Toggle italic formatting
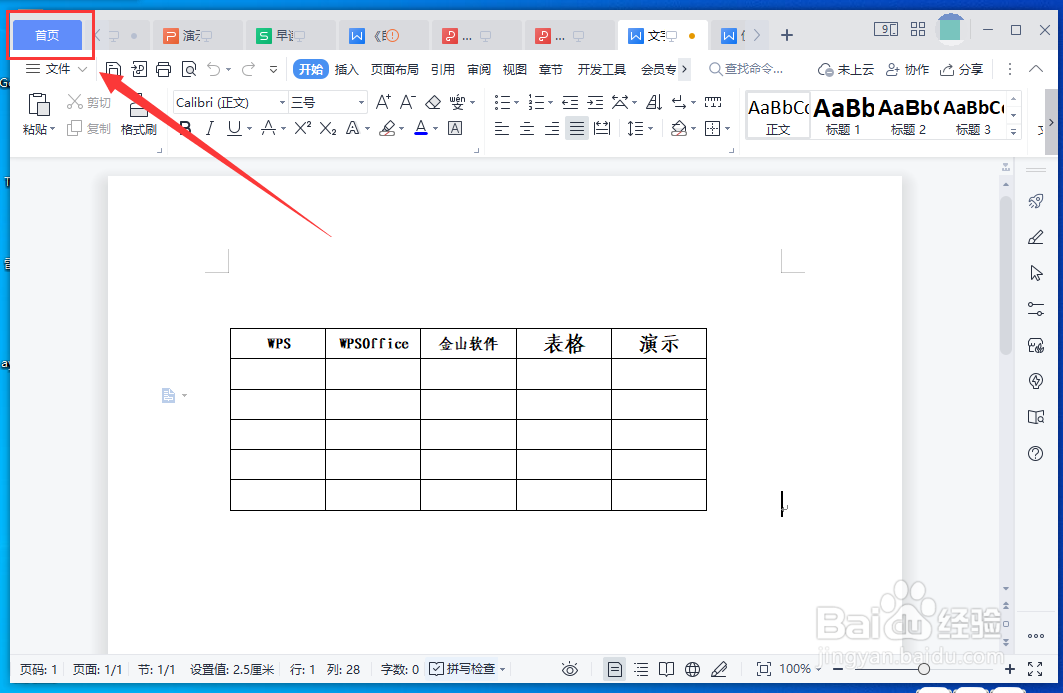 point(210,128)
